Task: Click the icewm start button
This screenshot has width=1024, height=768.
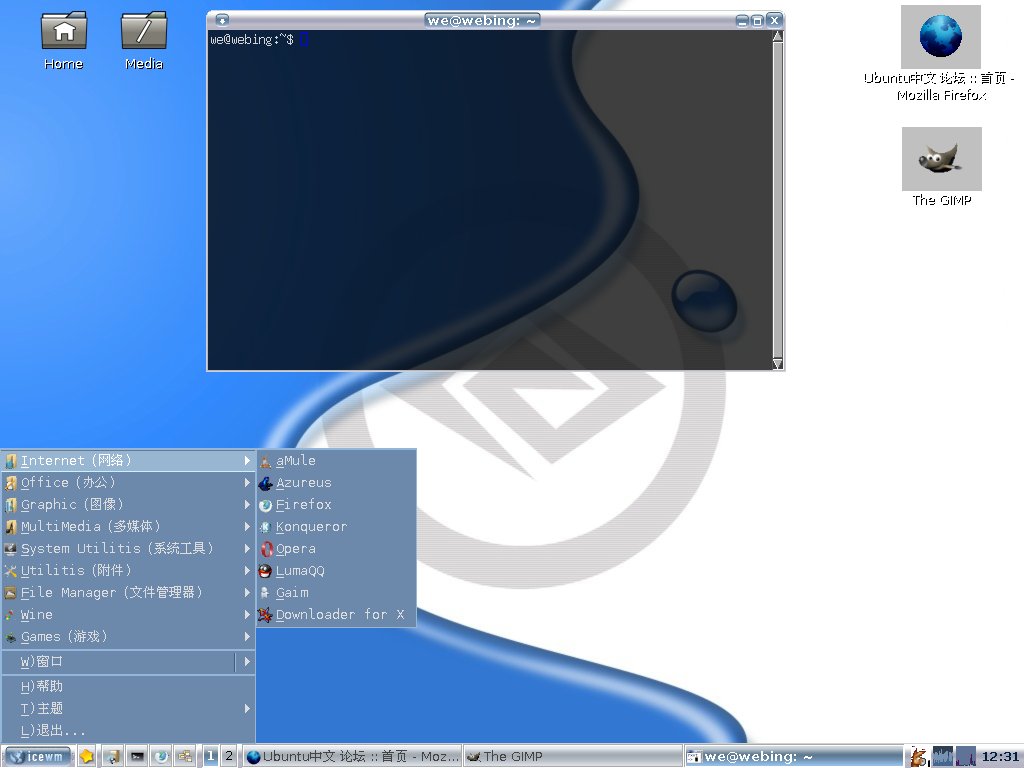Action: (39, 756)
